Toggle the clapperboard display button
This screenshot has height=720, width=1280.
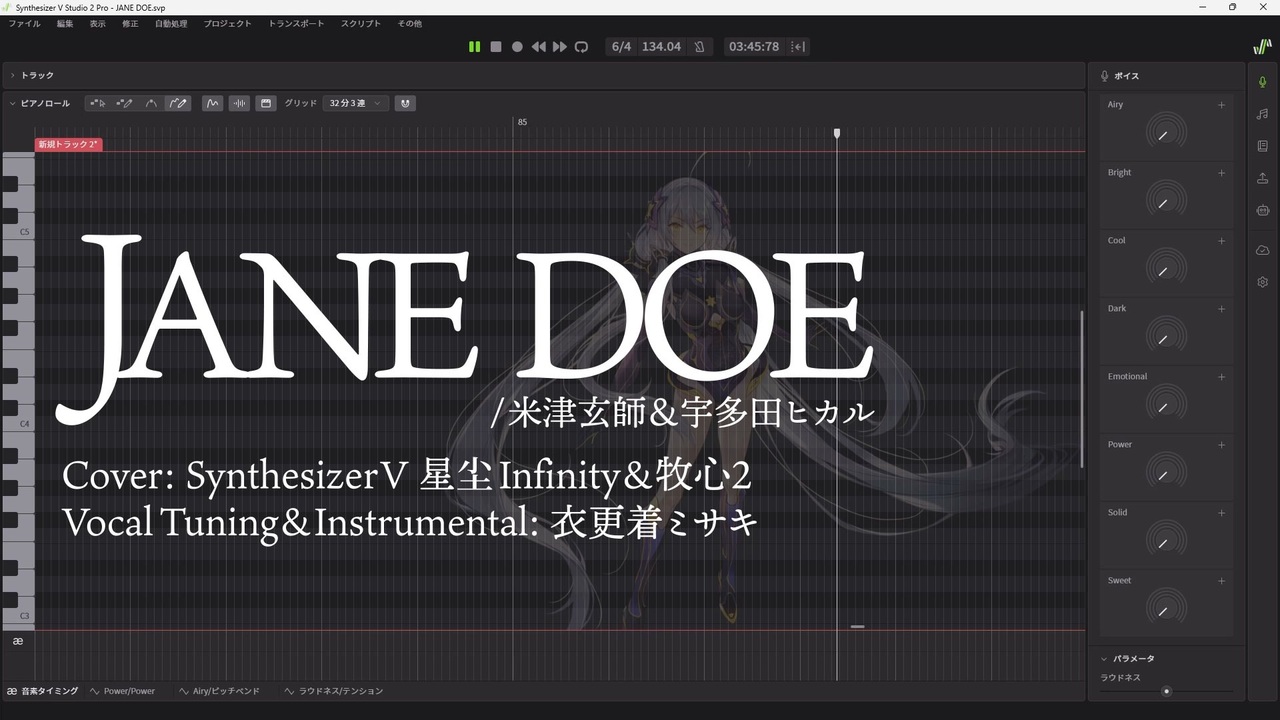(x=266, y=103)
